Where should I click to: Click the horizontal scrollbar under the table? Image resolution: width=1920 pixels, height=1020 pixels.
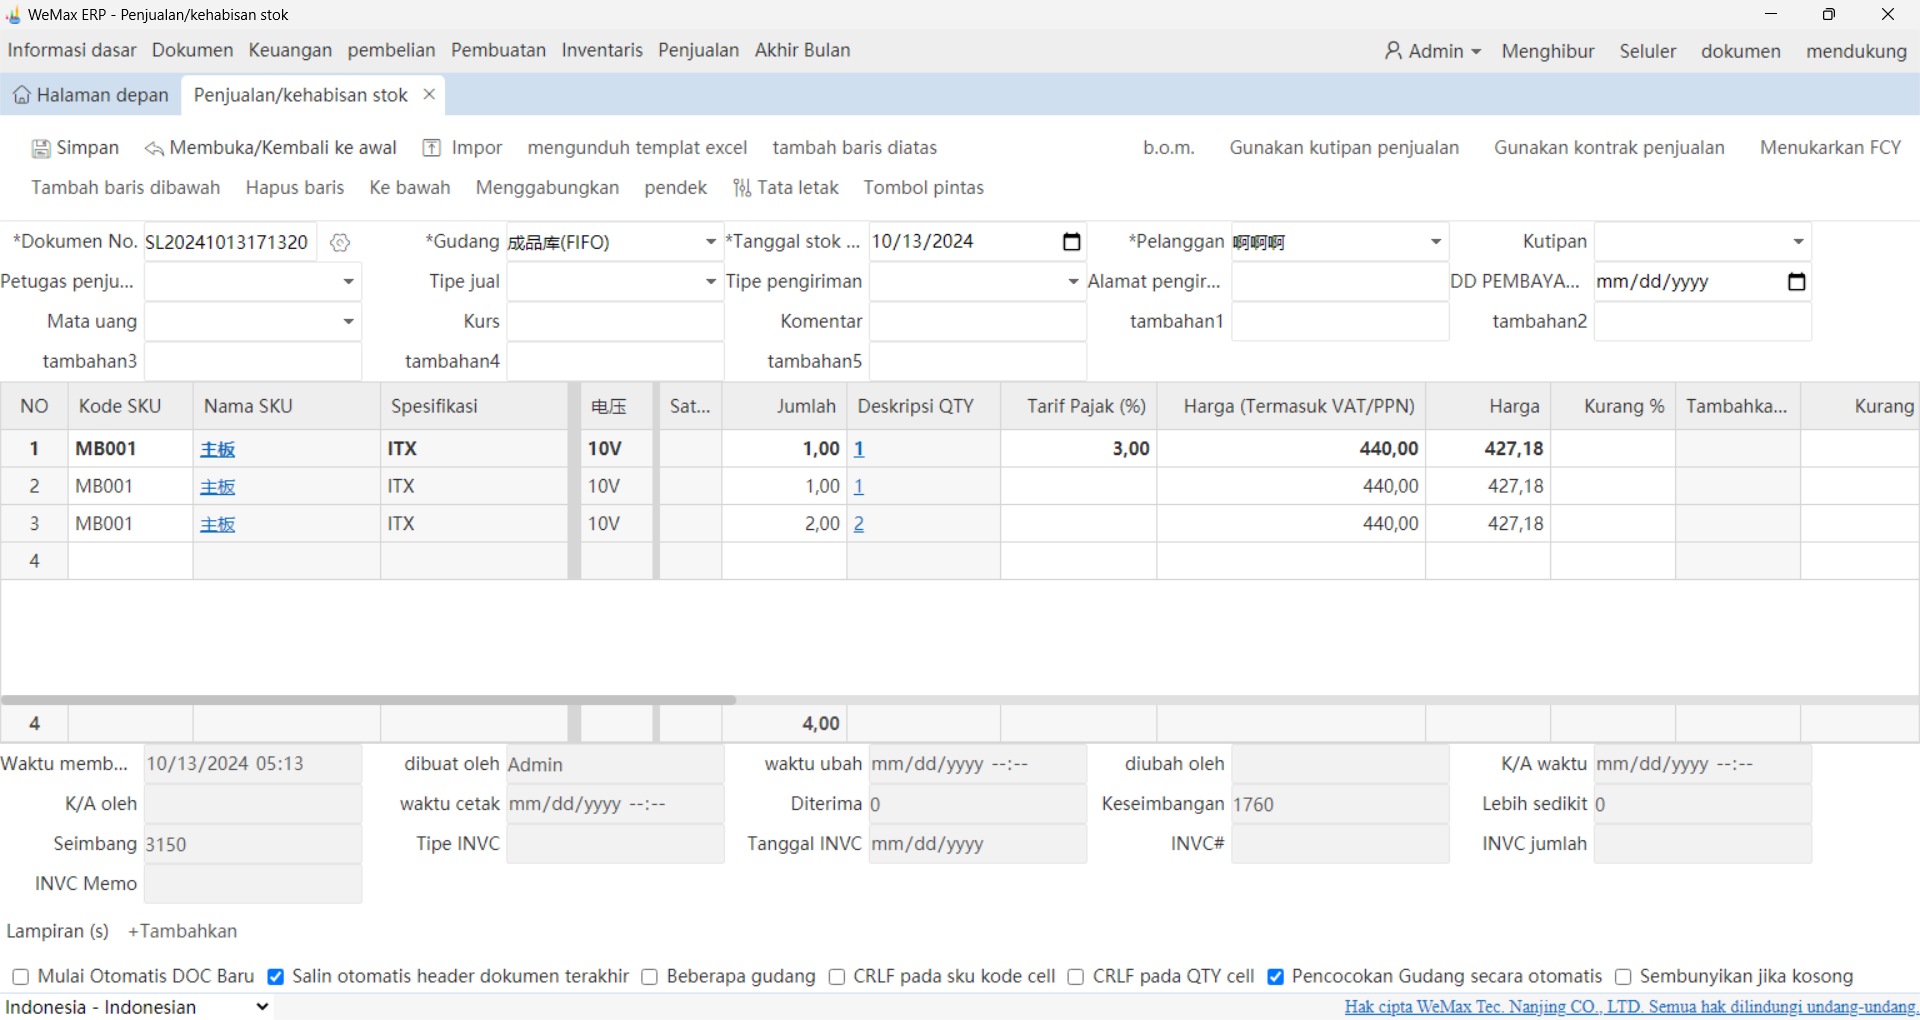368,700
